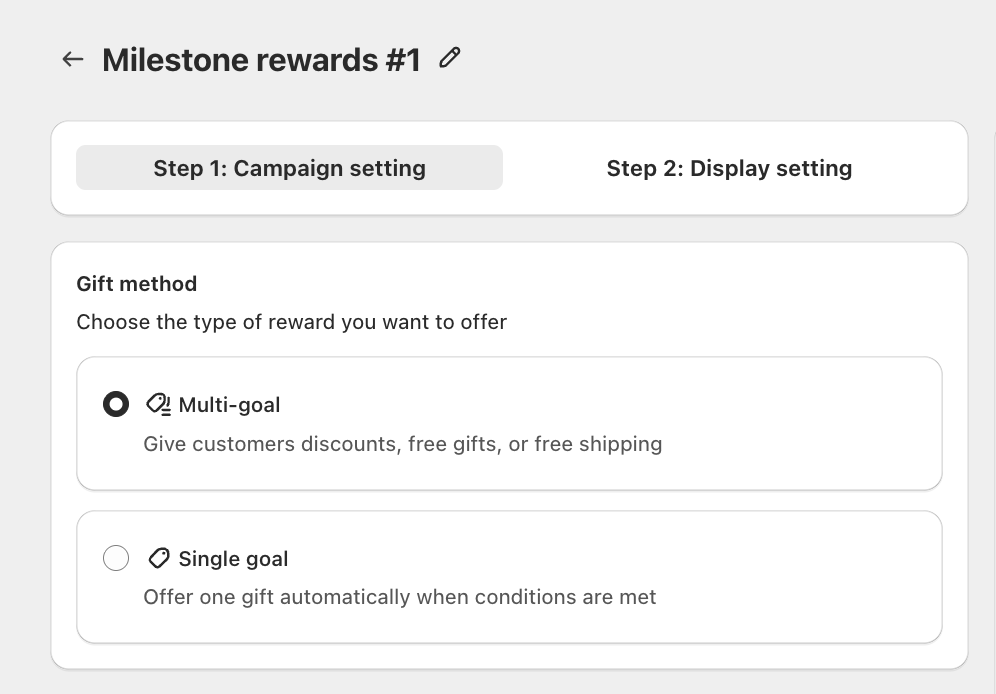
Task: Edit campaign name with the pencil icon
Action: tap(450, 58)
